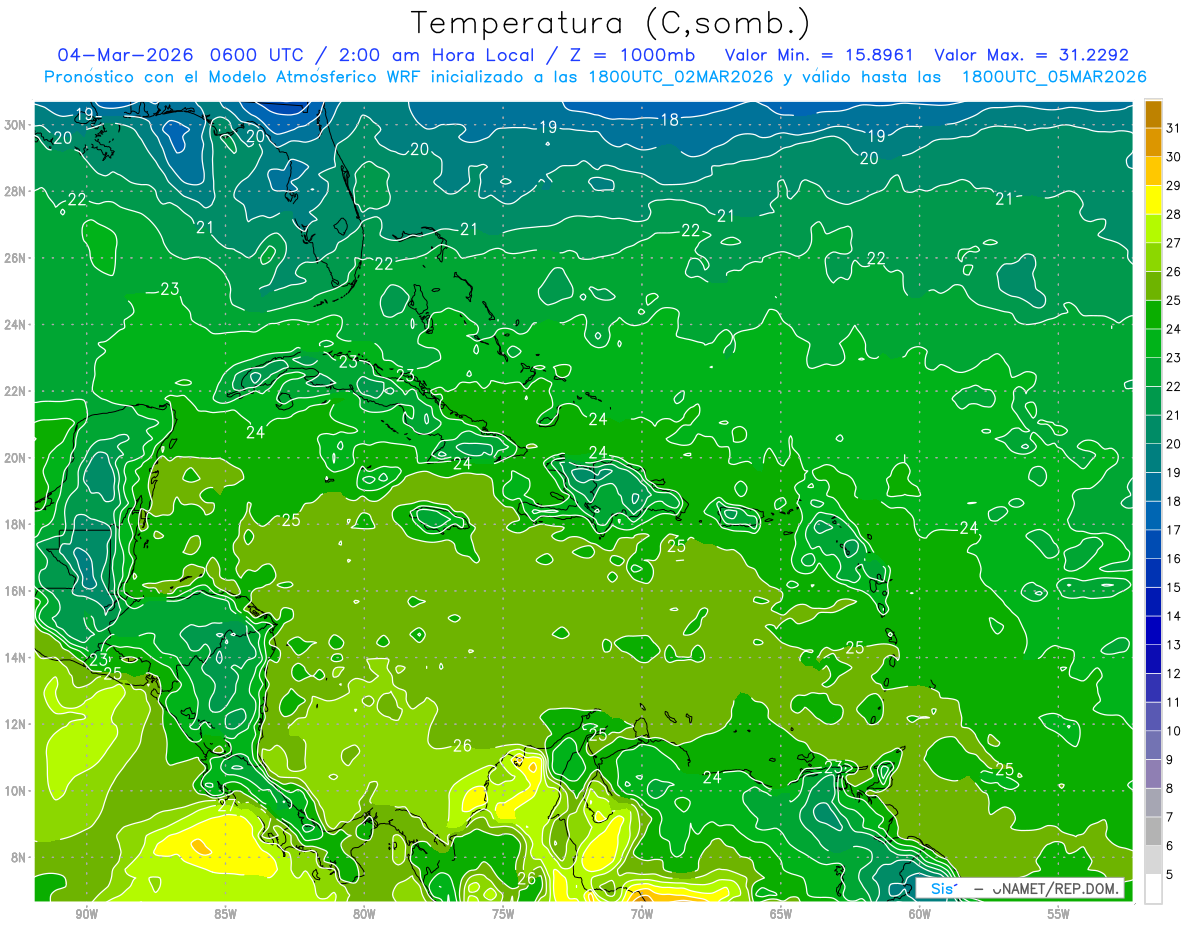Click the legend scale number 8
The width and height of the screenshot is (1200, 927).
pyautogui.click(x=1170, y=788)
